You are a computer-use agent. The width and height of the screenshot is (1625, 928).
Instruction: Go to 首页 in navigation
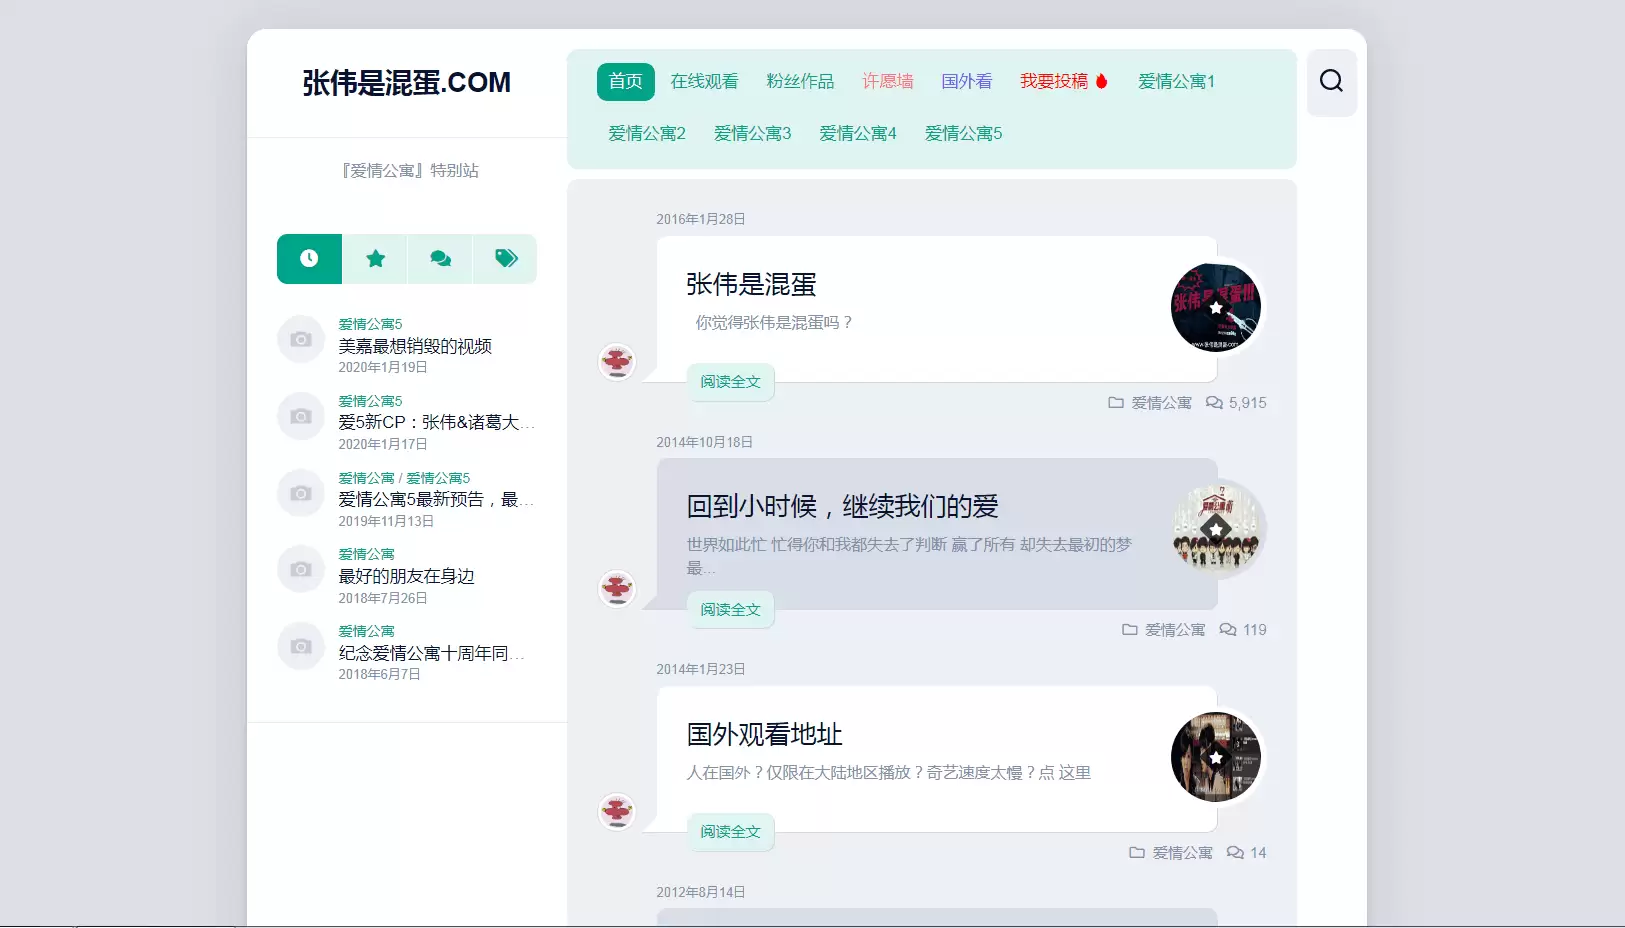pyautogui.click(x=626, y=82)
